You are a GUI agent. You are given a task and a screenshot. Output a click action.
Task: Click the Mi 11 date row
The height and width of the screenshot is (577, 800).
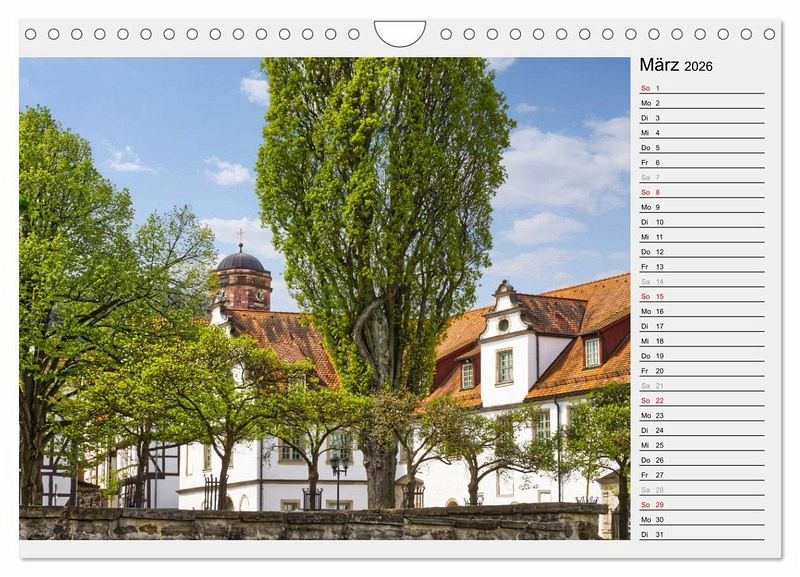click(x=701, y=237)
